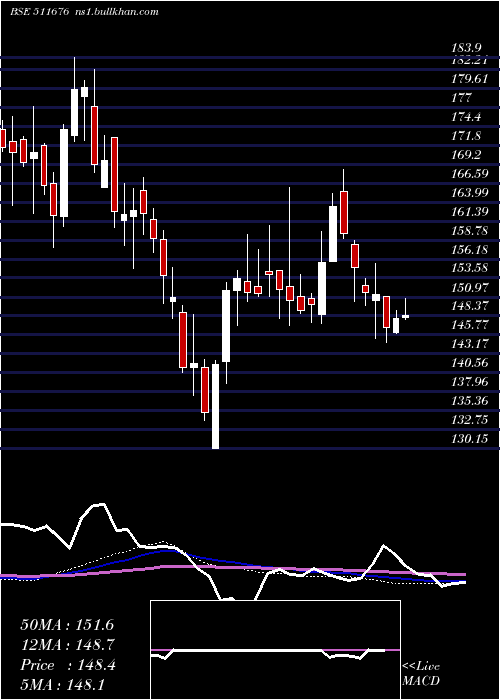Click inside the Live MACD inset chart

click(275, 650)
